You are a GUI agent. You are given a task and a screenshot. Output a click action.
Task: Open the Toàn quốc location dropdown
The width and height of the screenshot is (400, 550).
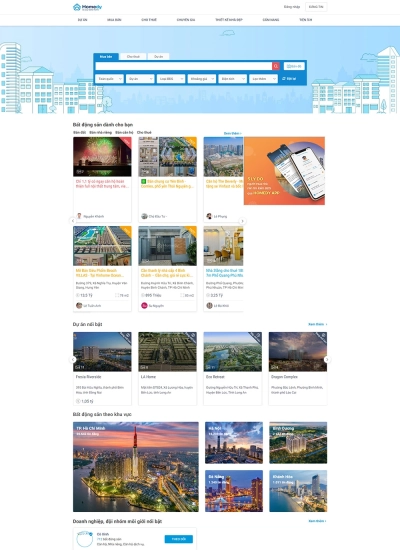(x=109, y=79)
